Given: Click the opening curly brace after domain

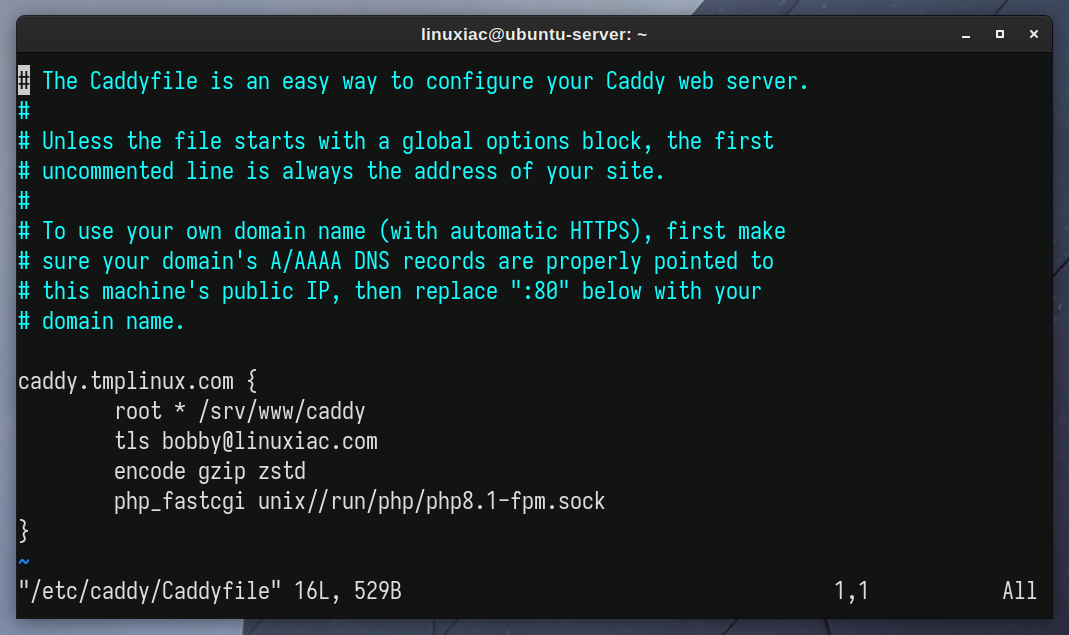Looking at the screenshot, I should pos(252,381).
